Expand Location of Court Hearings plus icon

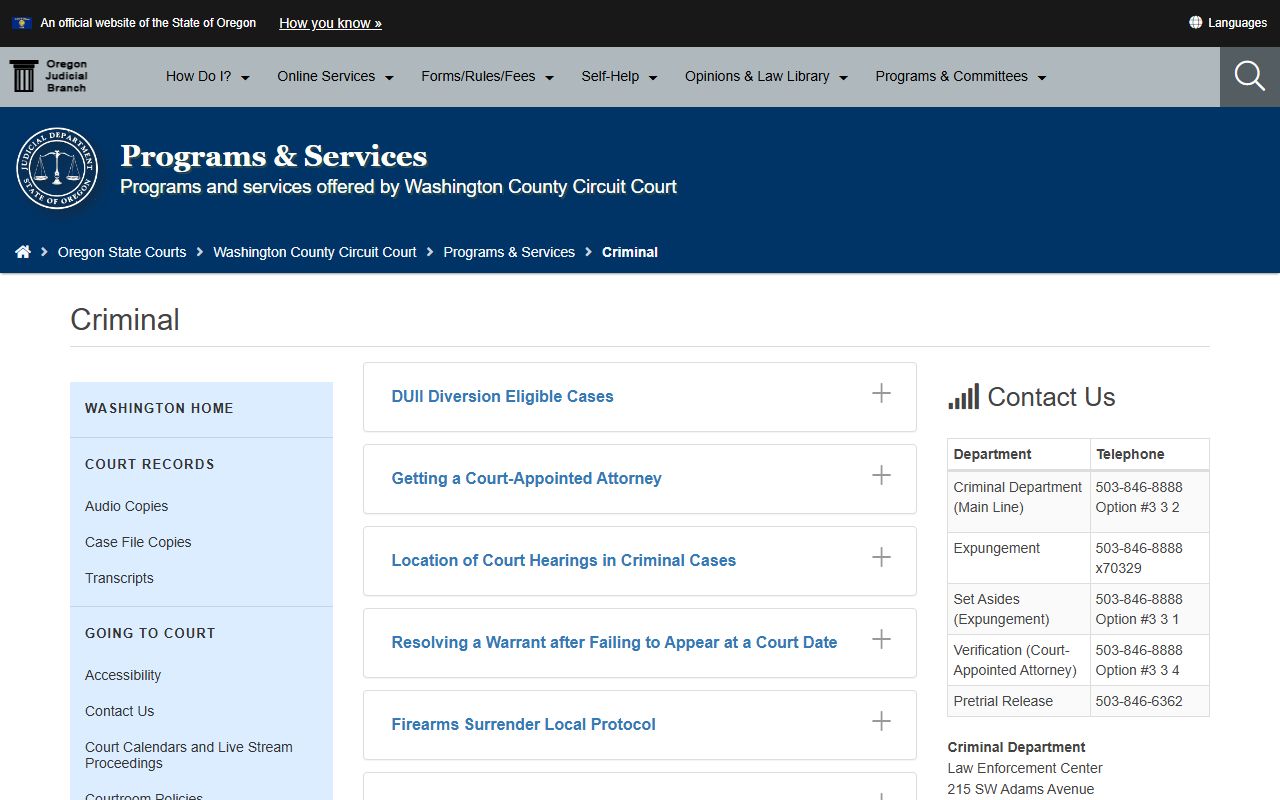(881, 557)
